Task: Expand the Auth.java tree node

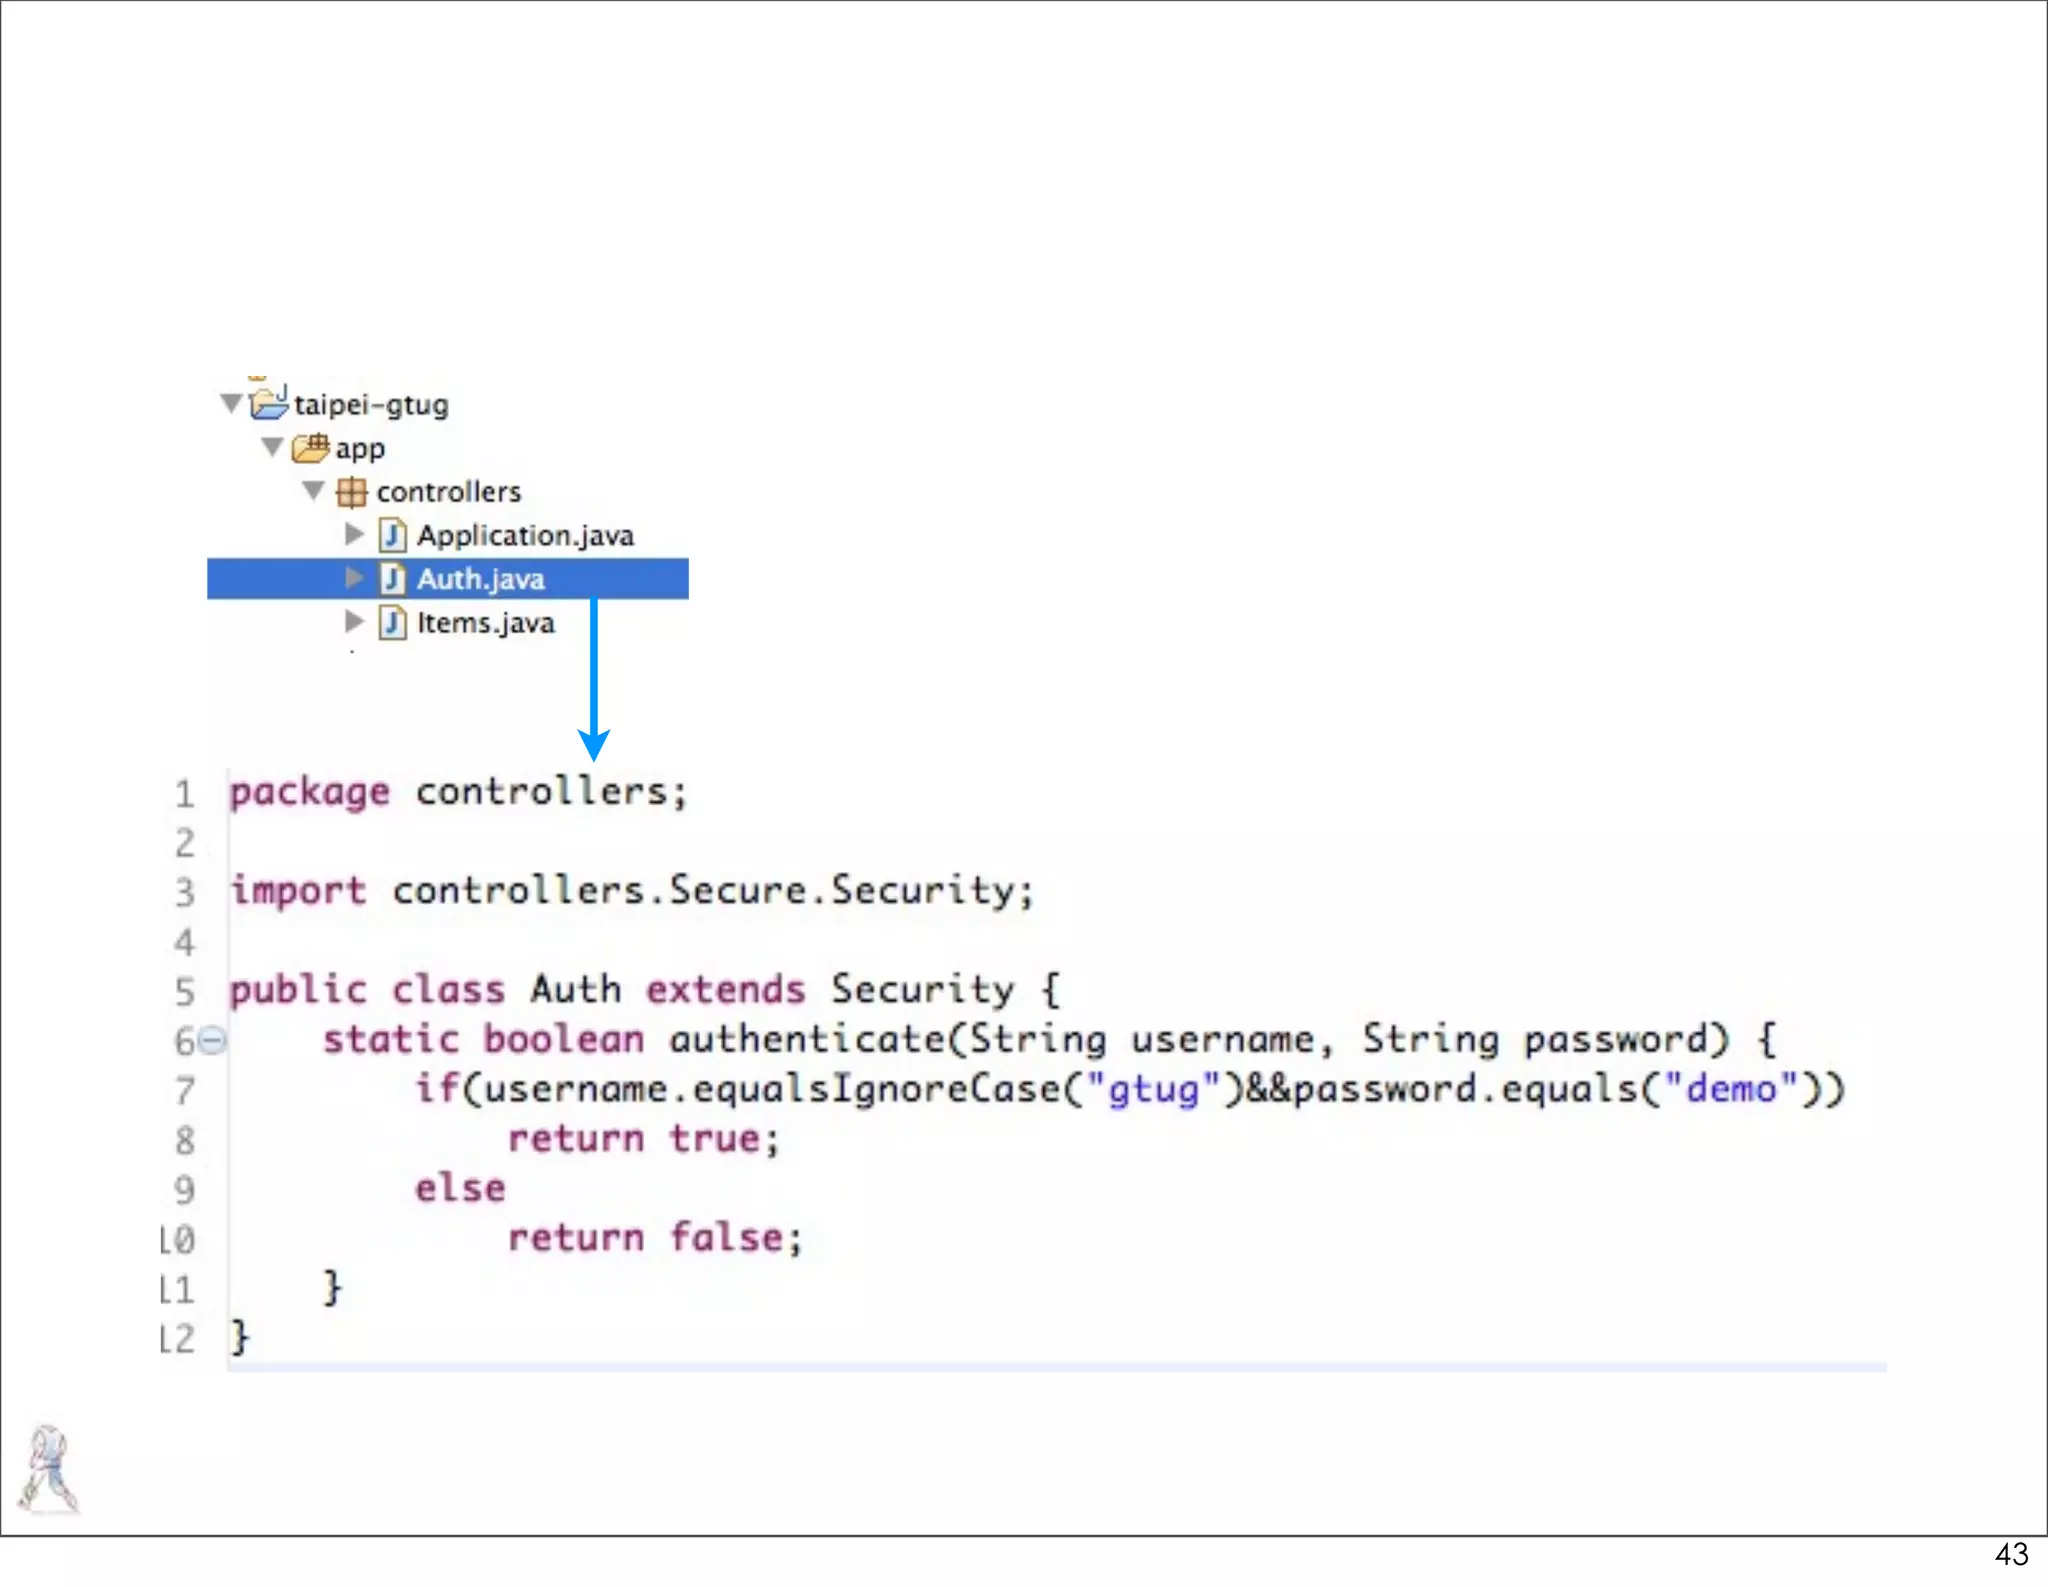Action: click(x=354, y=577)
